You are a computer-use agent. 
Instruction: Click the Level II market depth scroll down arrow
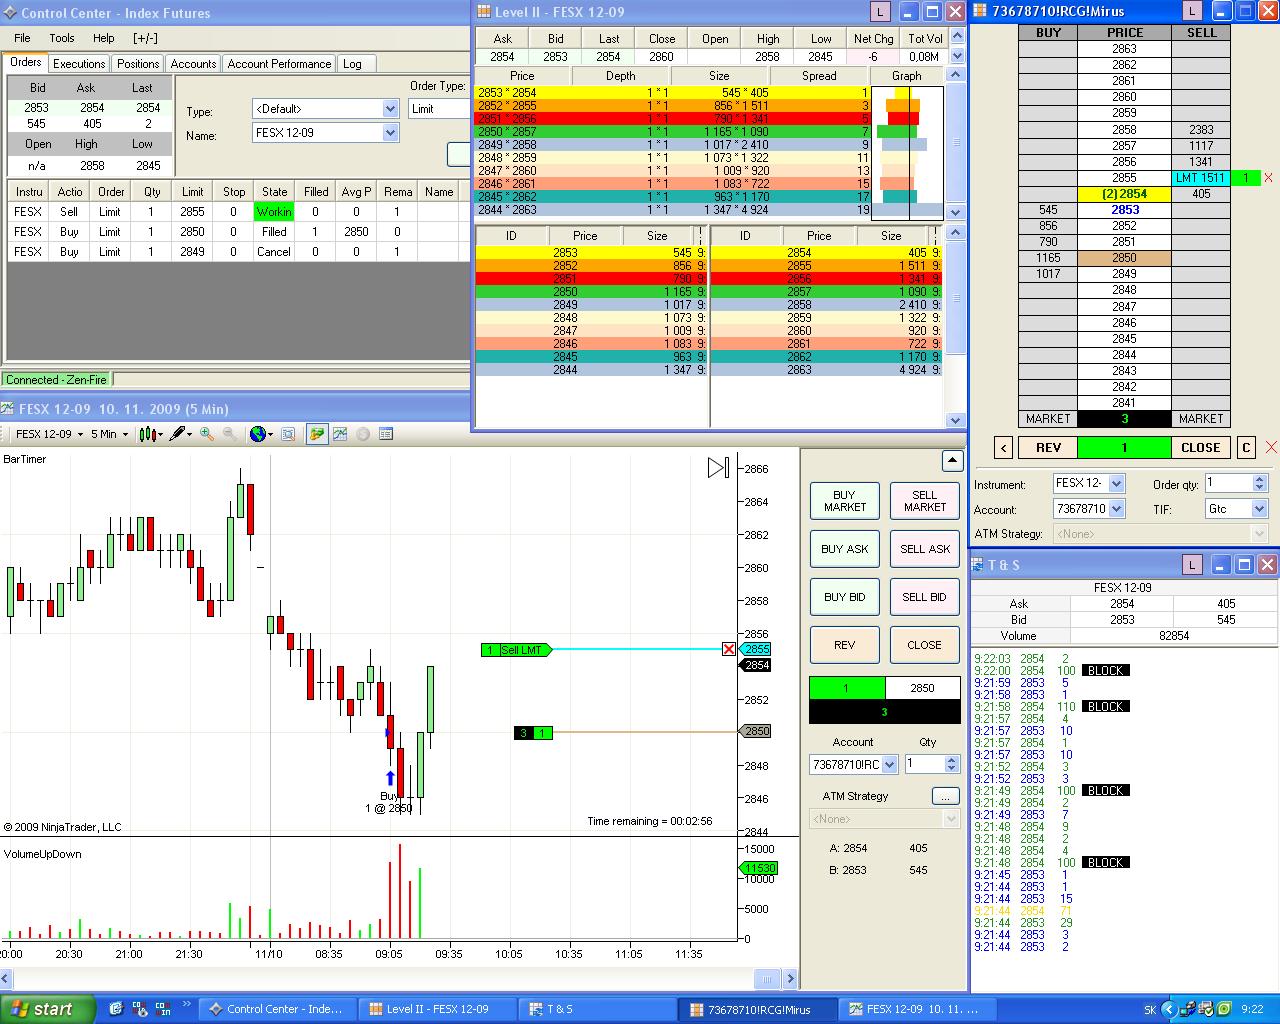tap(956, 211)
